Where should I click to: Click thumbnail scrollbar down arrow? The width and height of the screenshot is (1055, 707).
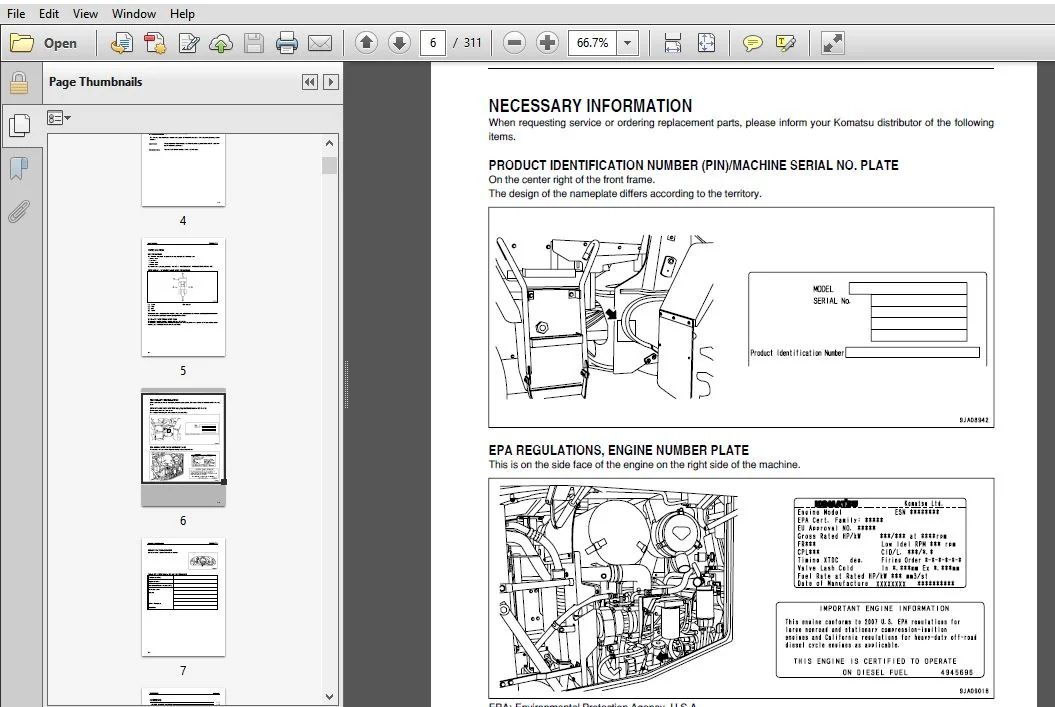[x=329, y=697]
